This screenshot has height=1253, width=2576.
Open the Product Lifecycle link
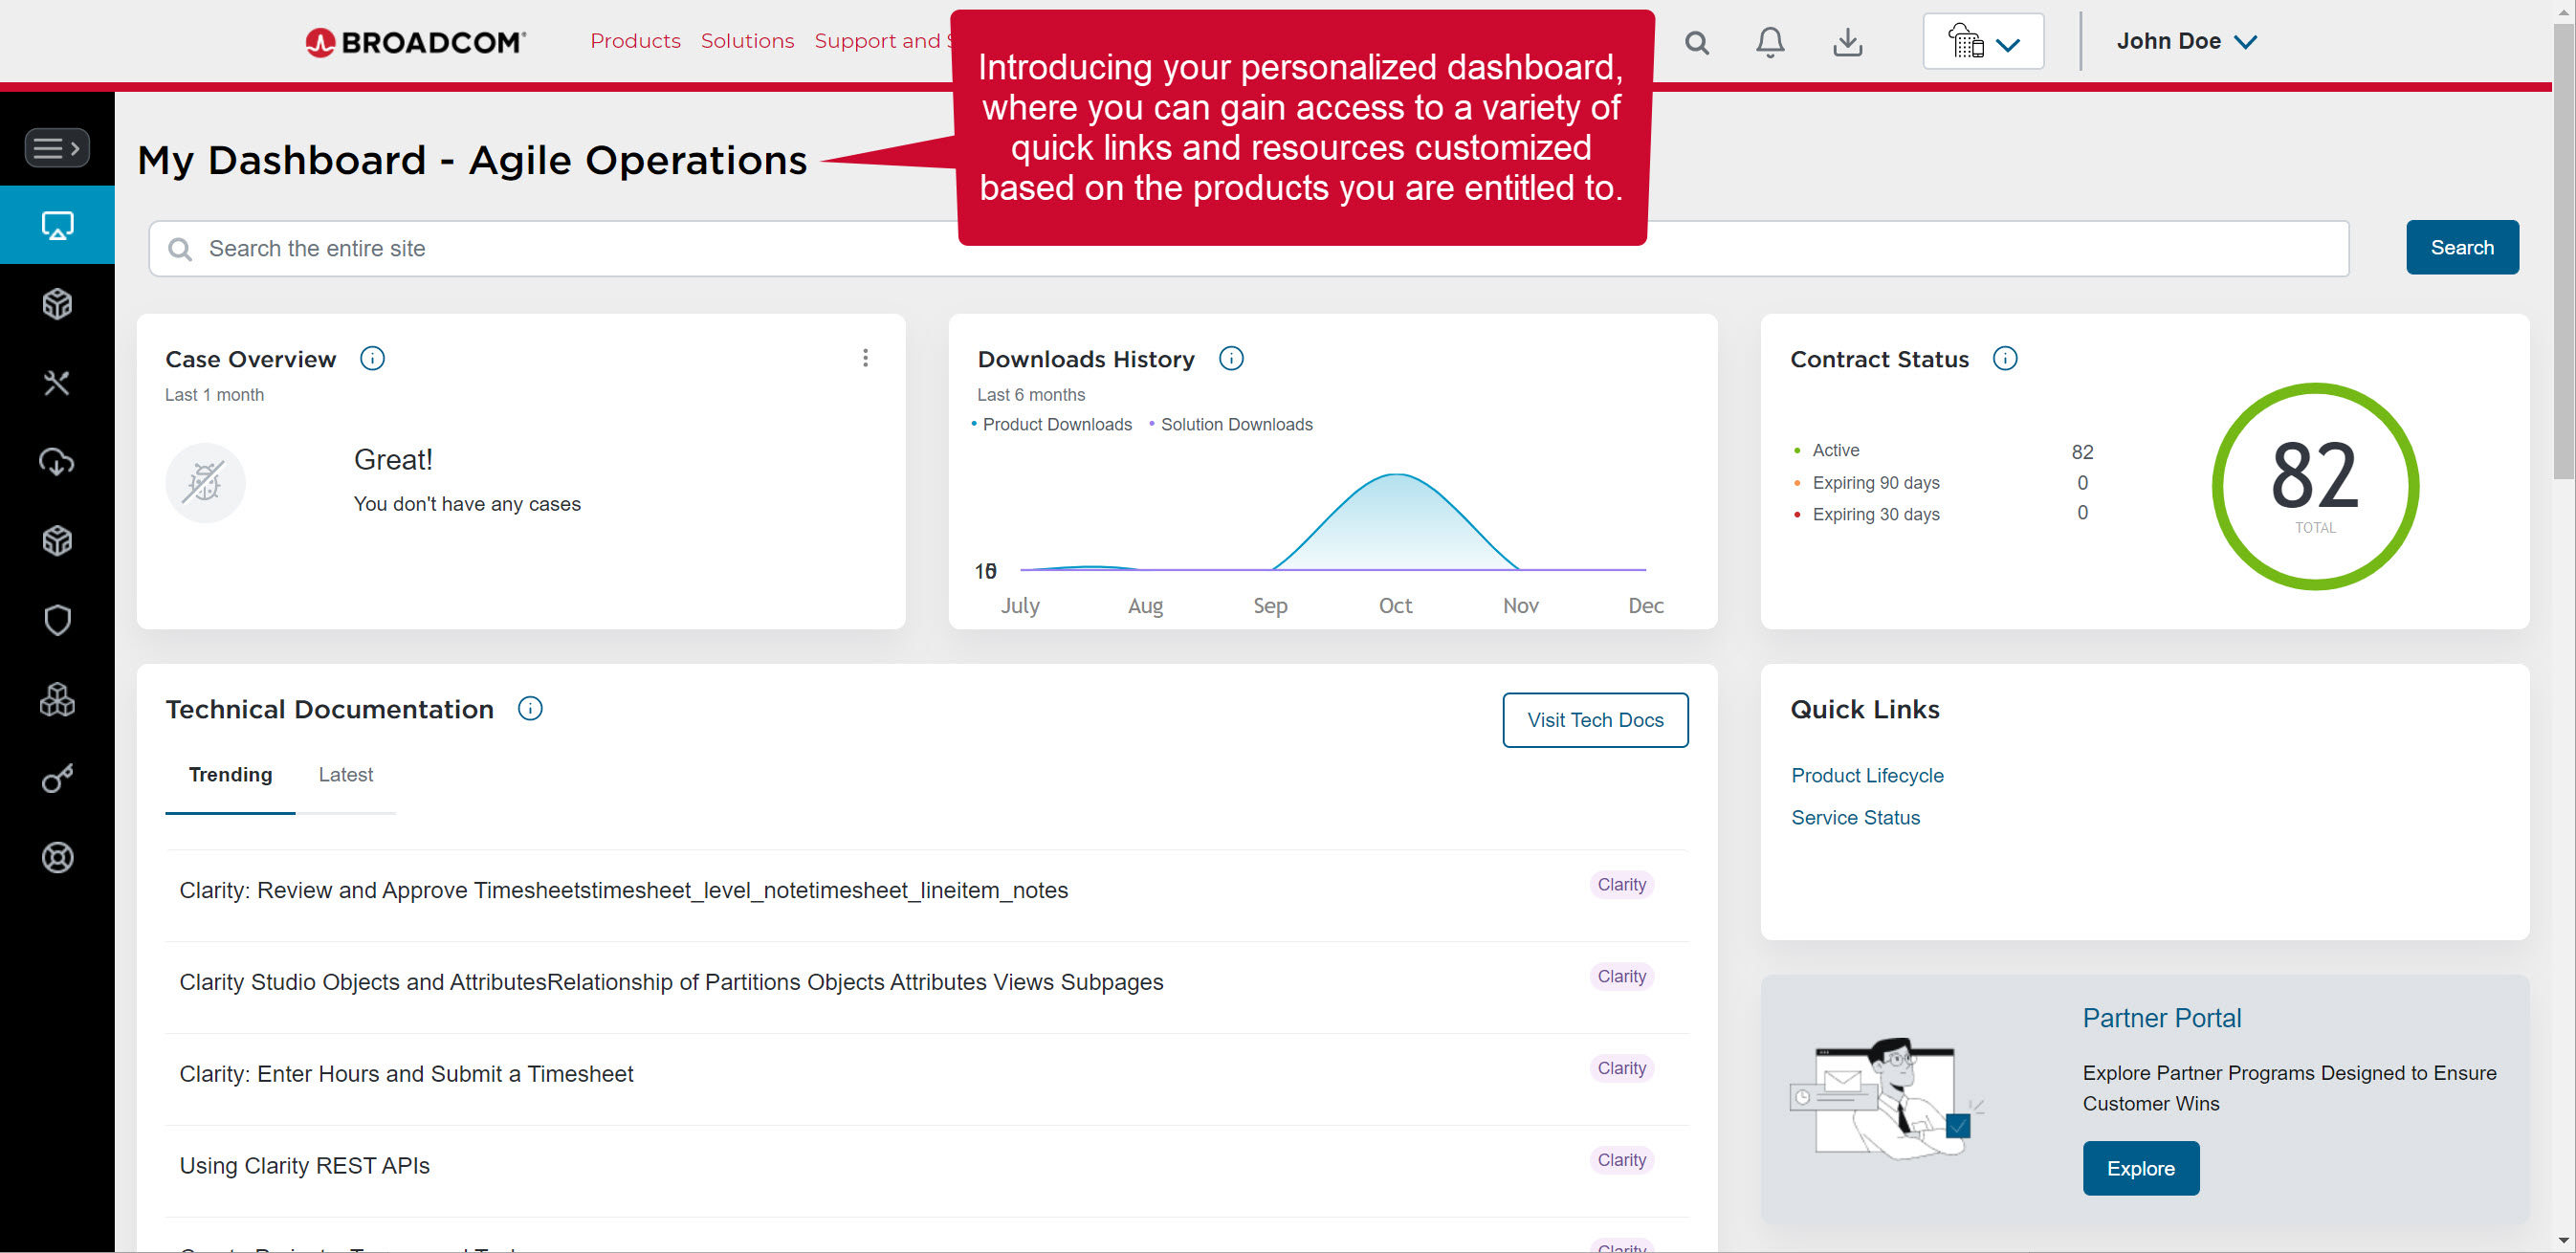[1867, 775]
